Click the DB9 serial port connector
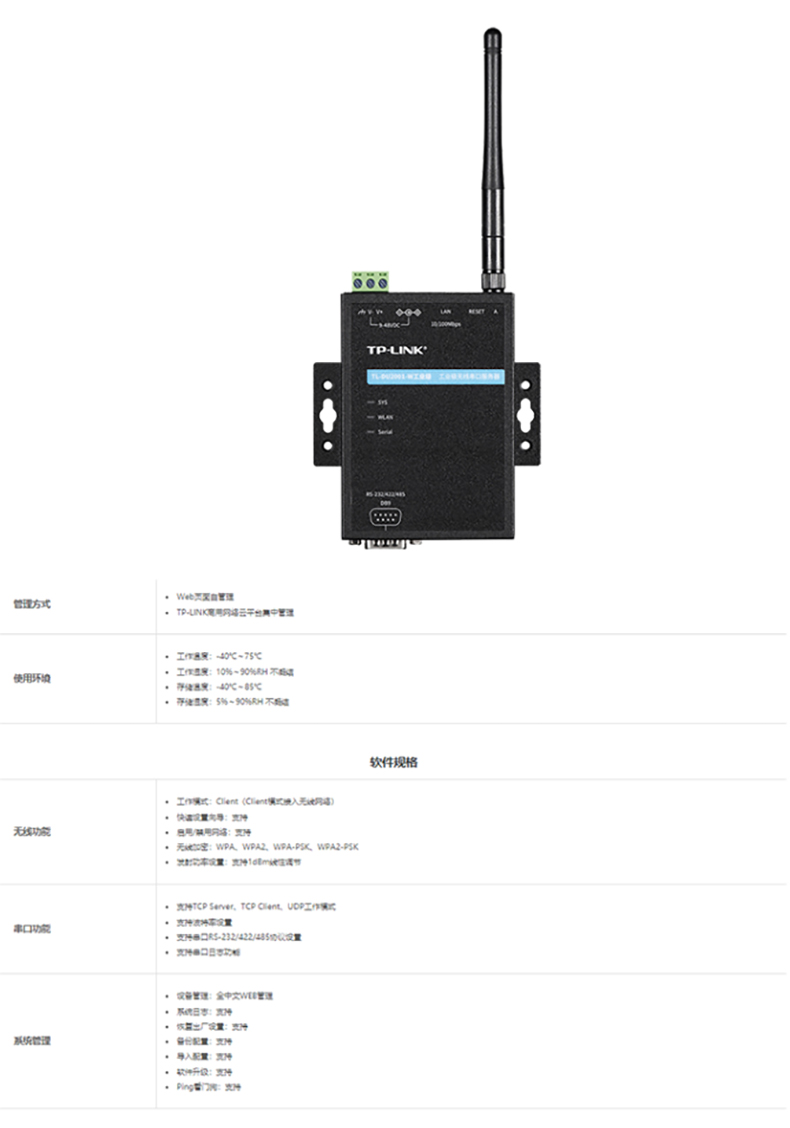Image resolution: width=790 pixels, height=1128 pixels. click(386, 519)
